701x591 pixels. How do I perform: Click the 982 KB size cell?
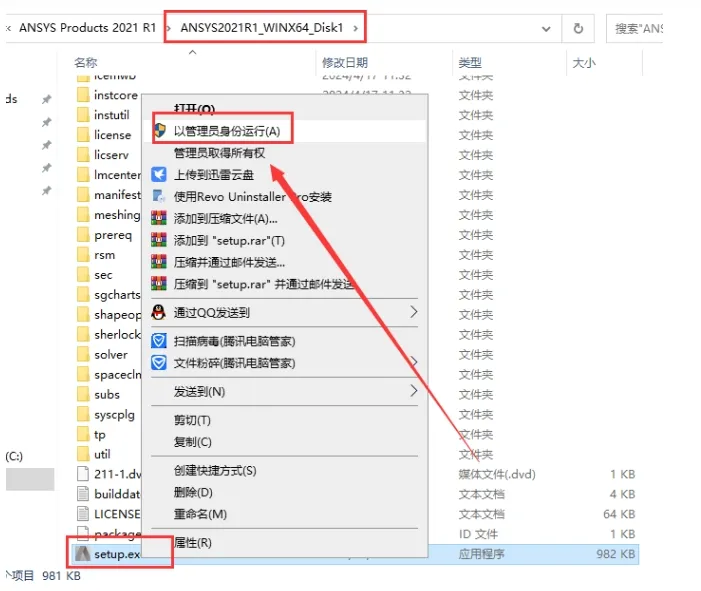click(x=616, y=554)
